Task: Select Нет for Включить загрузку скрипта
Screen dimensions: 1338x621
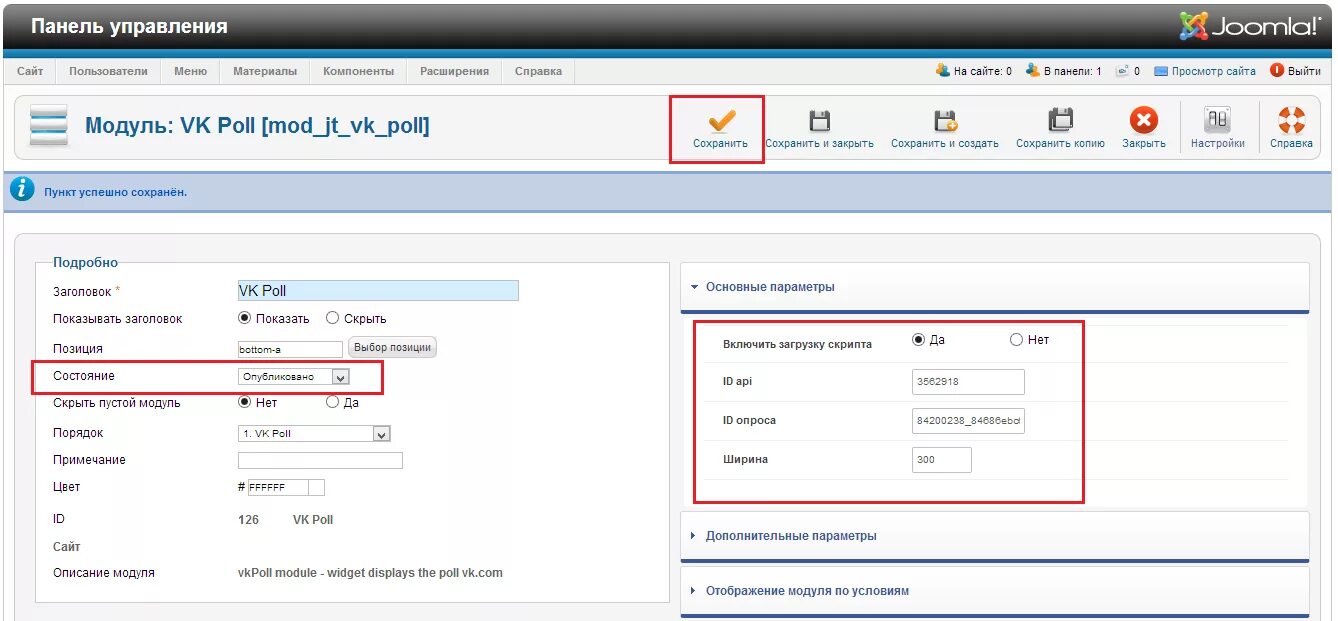Action: (x=1016, y=340)
